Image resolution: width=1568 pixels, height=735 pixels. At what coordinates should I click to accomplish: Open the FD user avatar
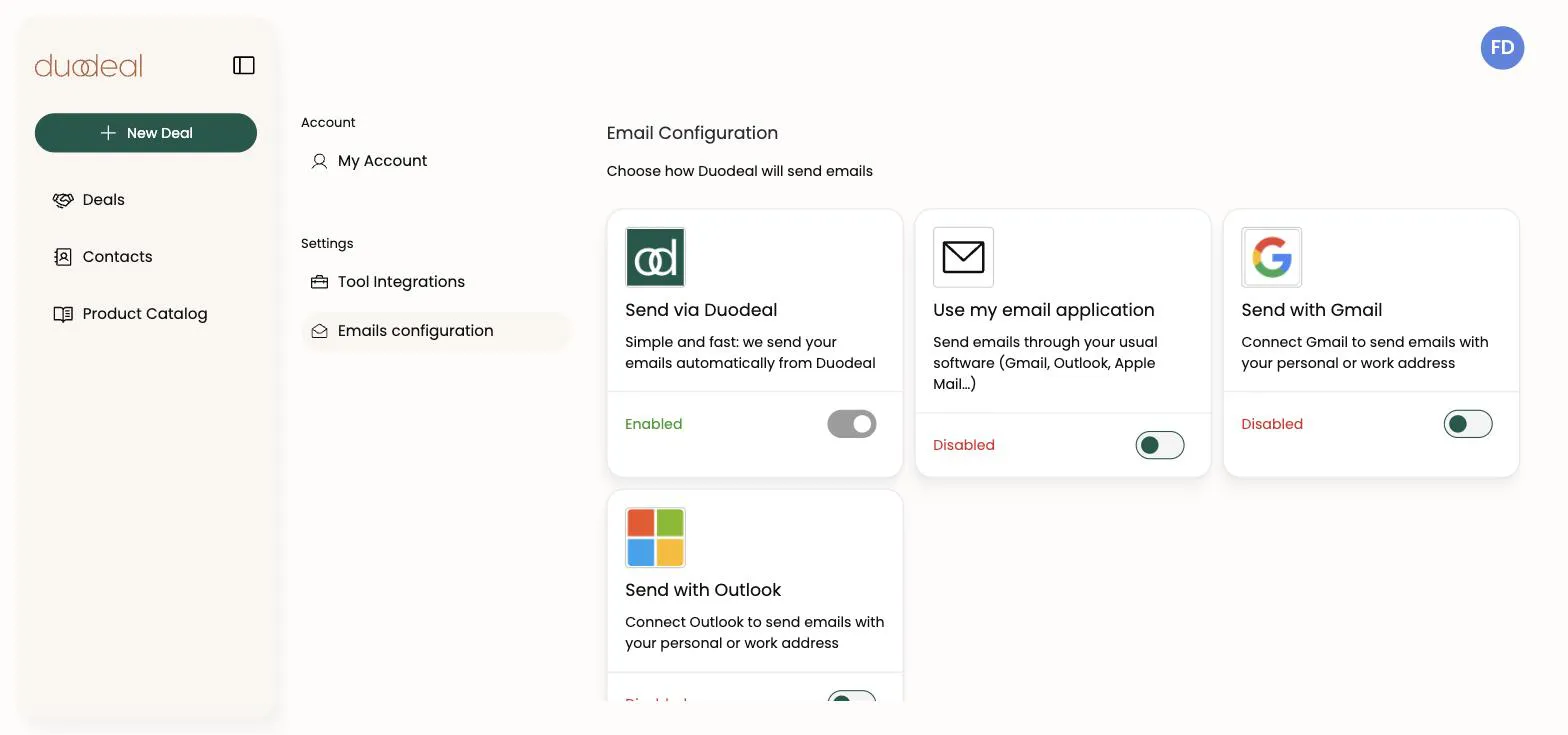pyautogui.click(x=1502, y=48)
